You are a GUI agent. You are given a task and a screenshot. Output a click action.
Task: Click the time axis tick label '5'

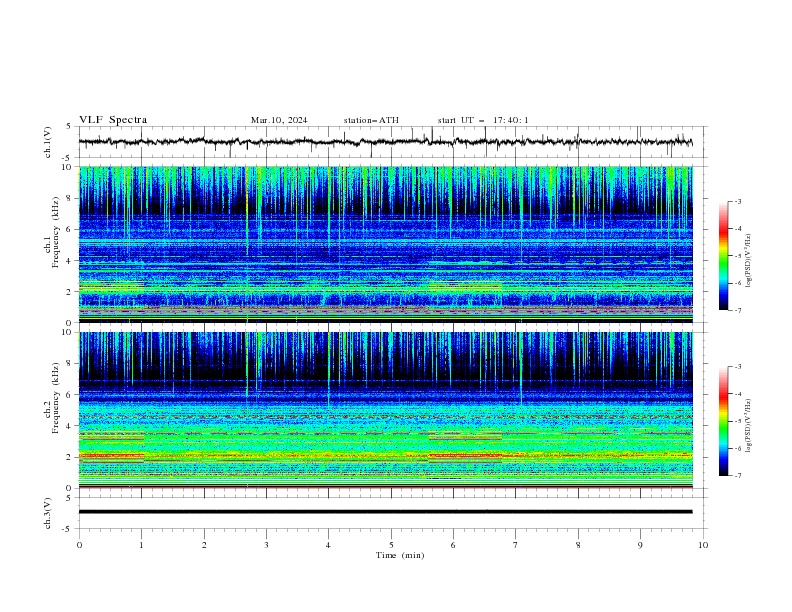pos(391,545)
